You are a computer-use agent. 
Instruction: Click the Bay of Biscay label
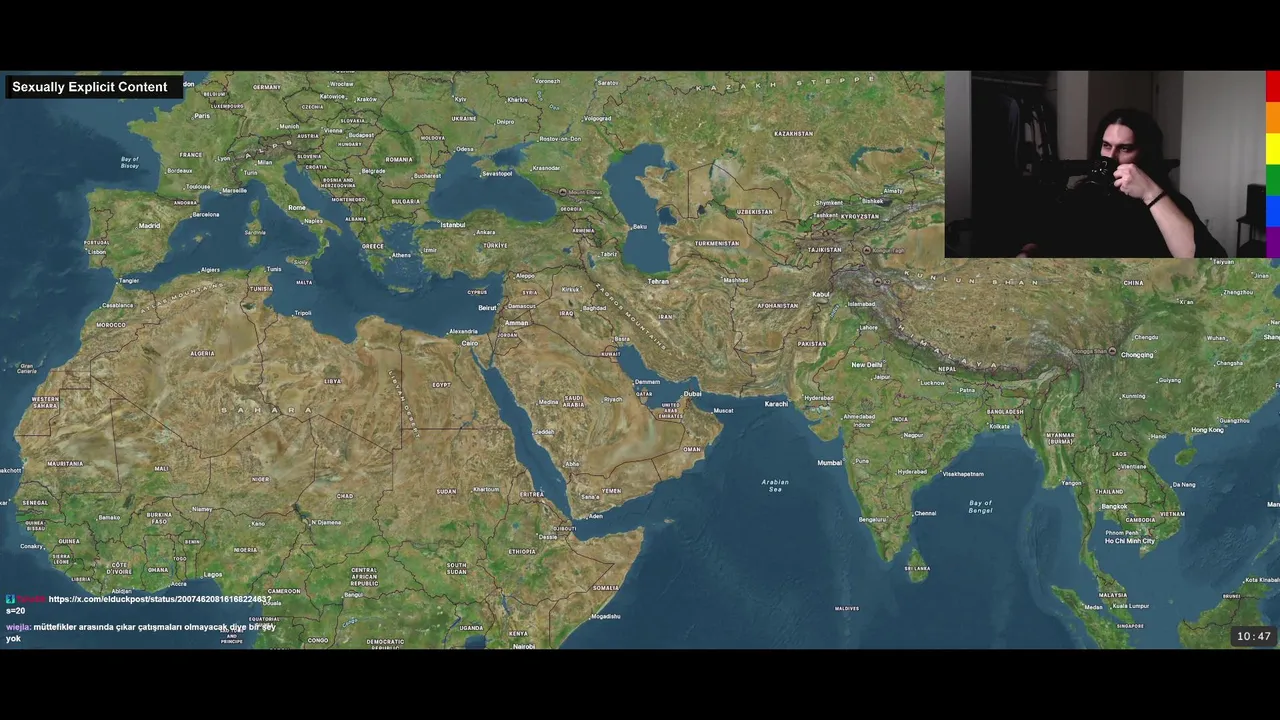tap(130, 162)
